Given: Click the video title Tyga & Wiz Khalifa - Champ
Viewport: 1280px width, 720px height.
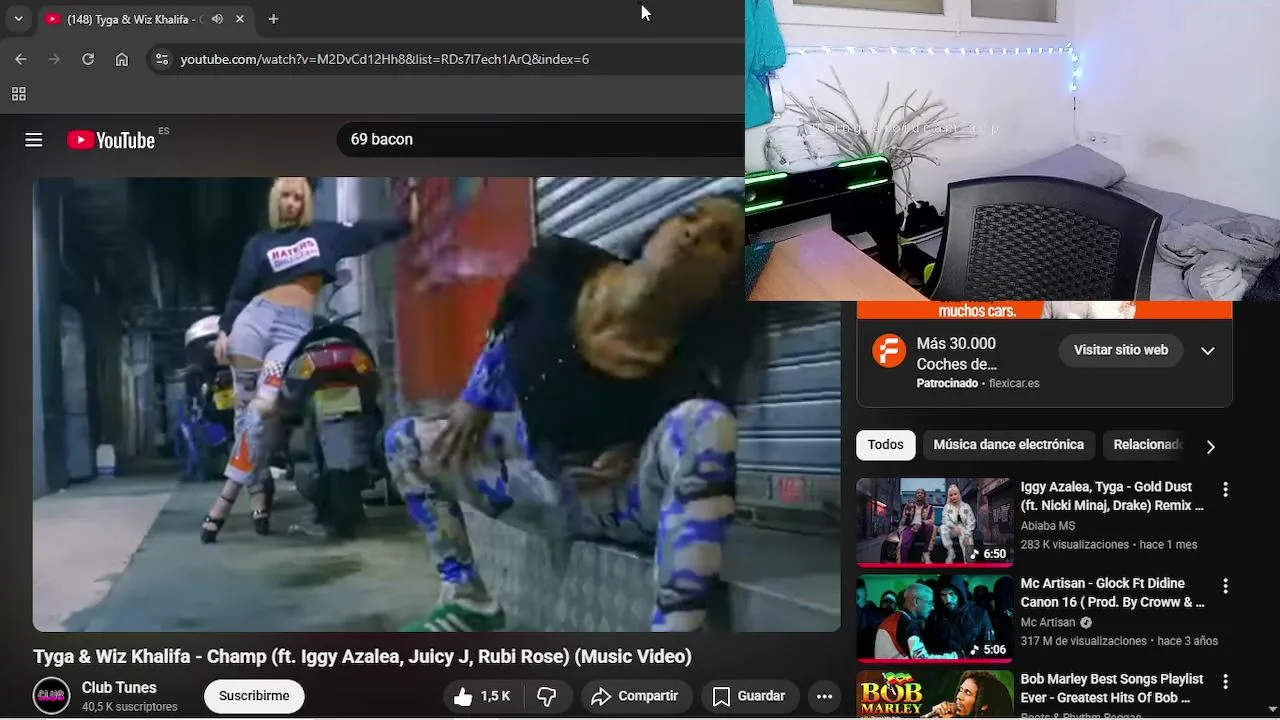Looking at the screenshot, I should (x=362, y=657).
